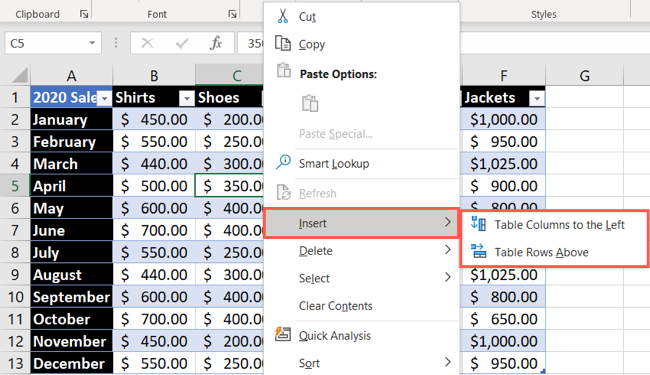Choose Table Rows Above
The height and width of the screenshot is (375, 650).
pos(554,252)
